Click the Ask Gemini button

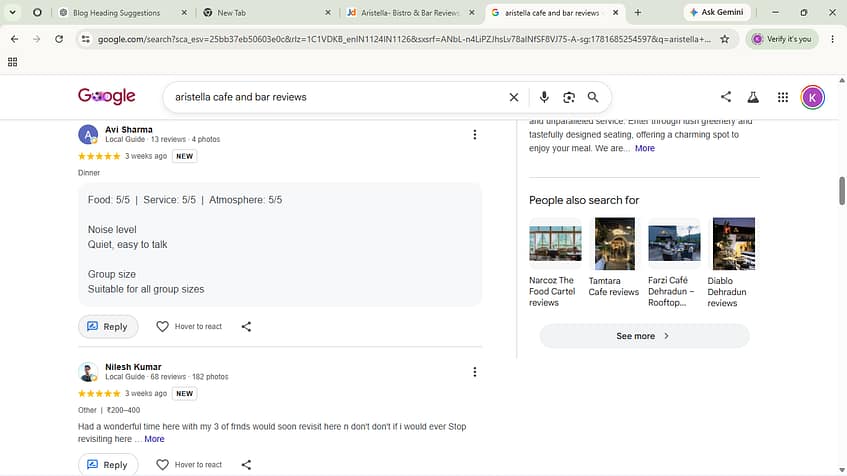pos(716,12)
